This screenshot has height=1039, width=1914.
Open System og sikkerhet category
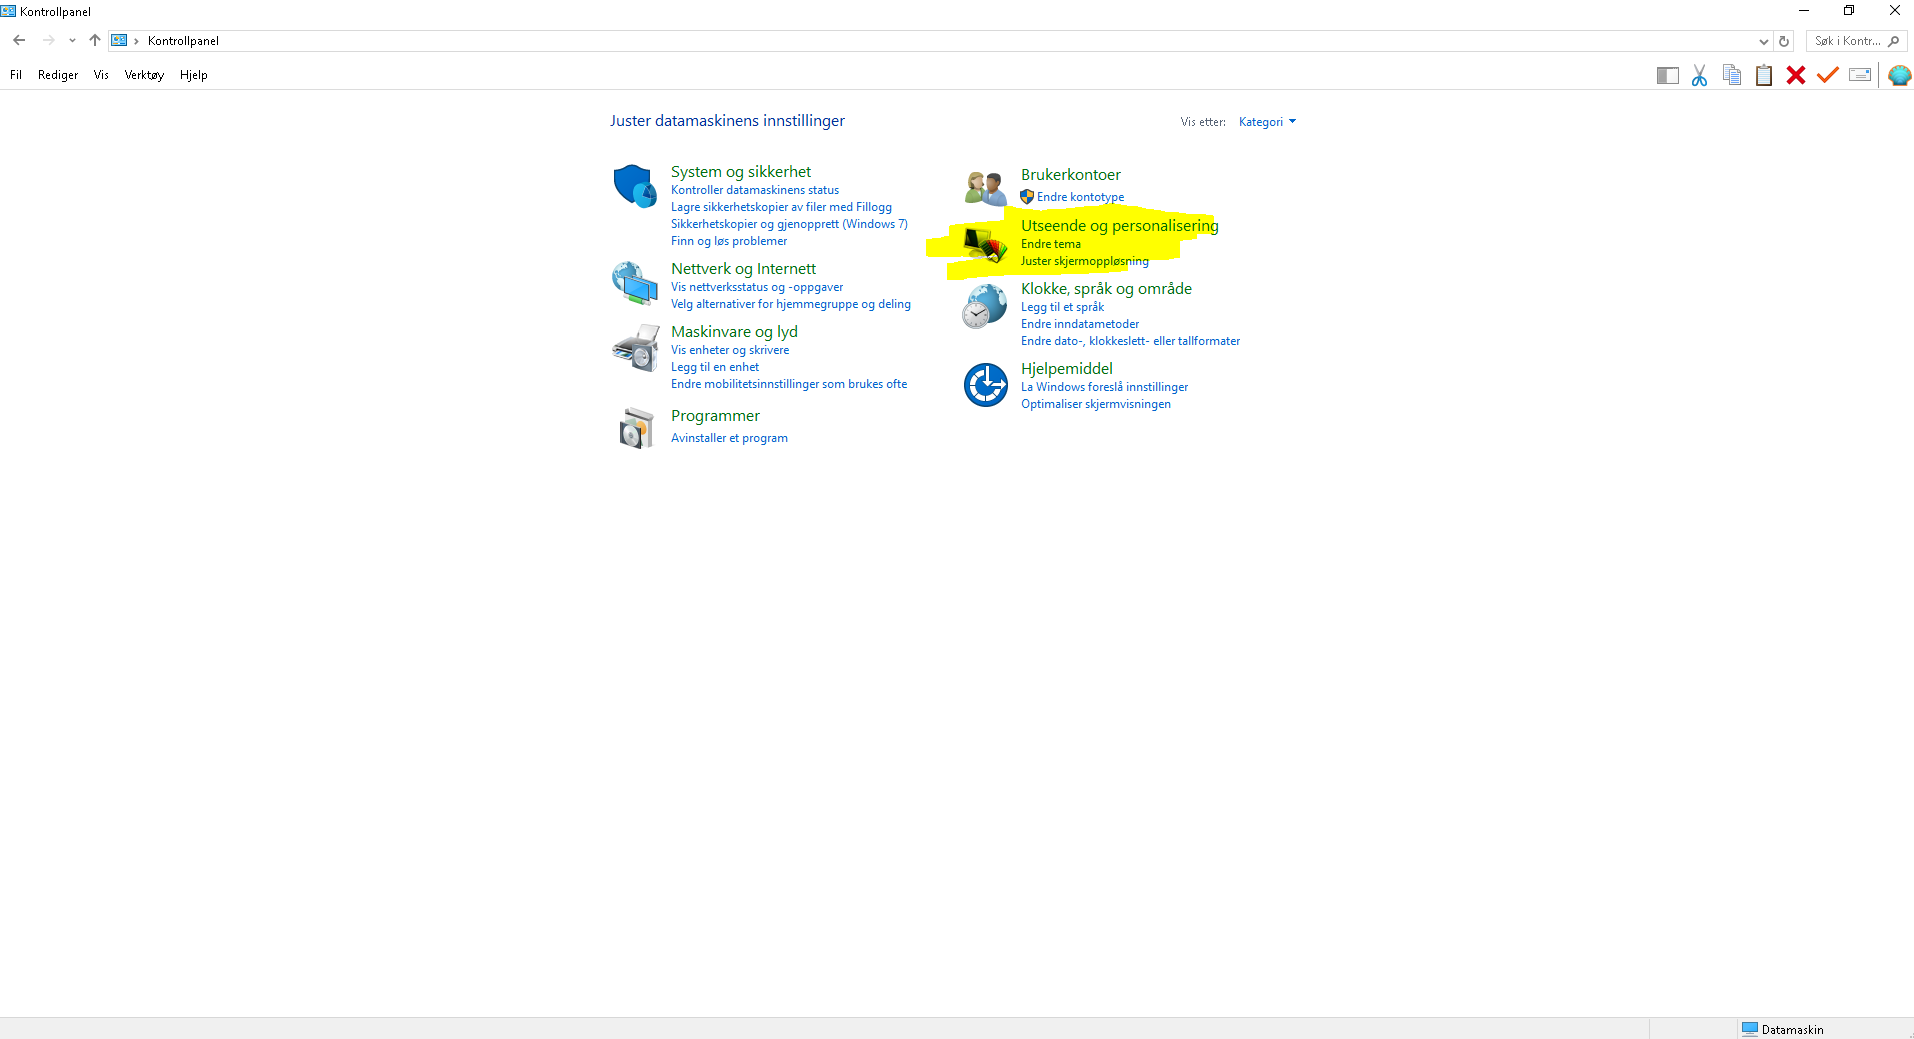741,172
